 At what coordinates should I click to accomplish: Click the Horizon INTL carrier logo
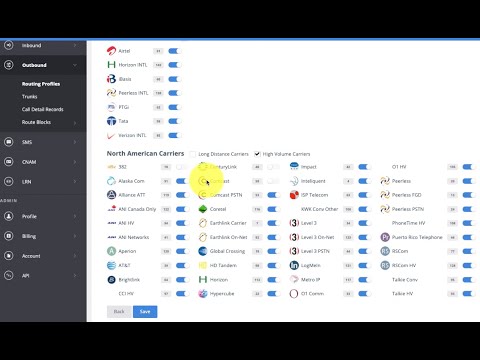(111, 65)
